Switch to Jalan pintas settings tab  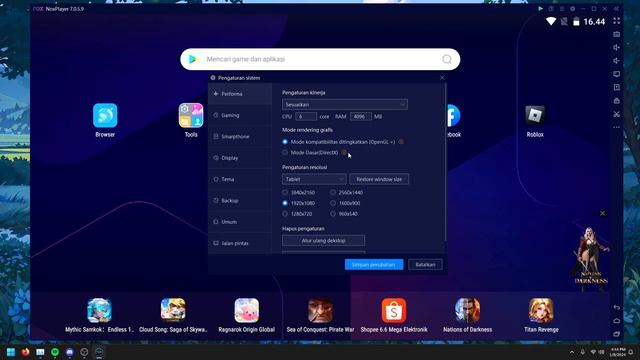(240, 243)
